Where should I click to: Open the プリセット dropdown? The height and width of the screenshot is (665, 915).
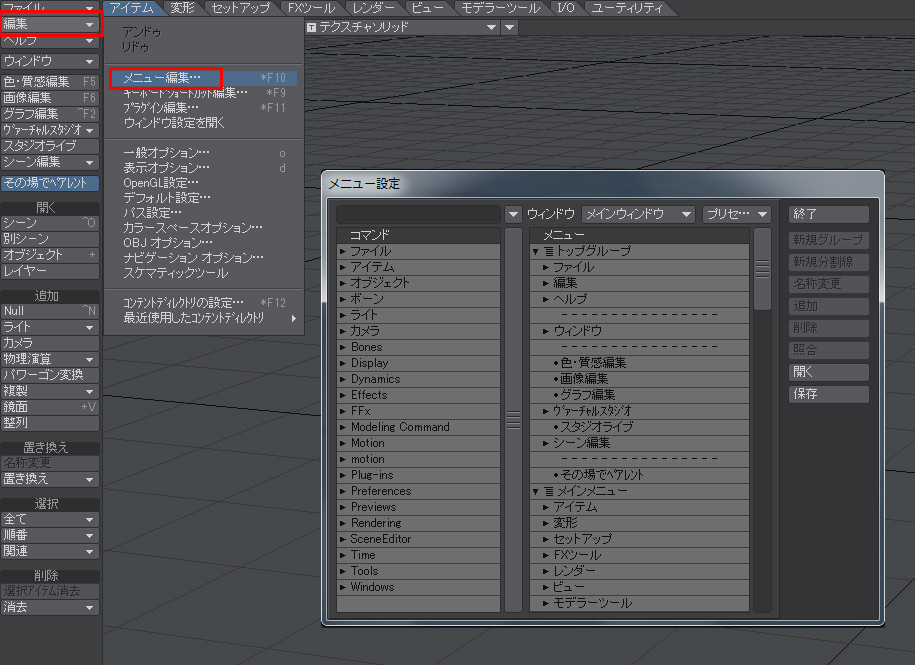coord(736,214)
